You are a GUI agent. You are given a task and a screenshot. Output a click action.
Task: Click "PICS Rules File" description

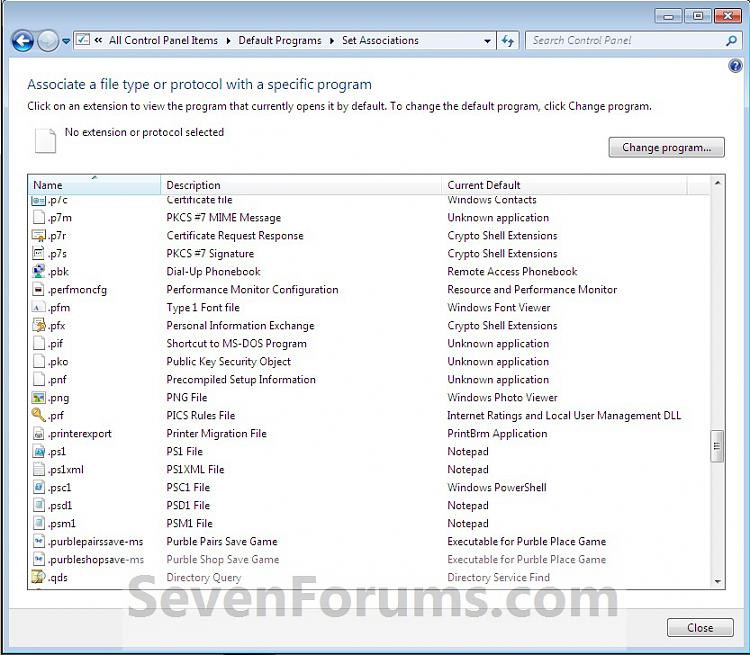tap(201, 416)
